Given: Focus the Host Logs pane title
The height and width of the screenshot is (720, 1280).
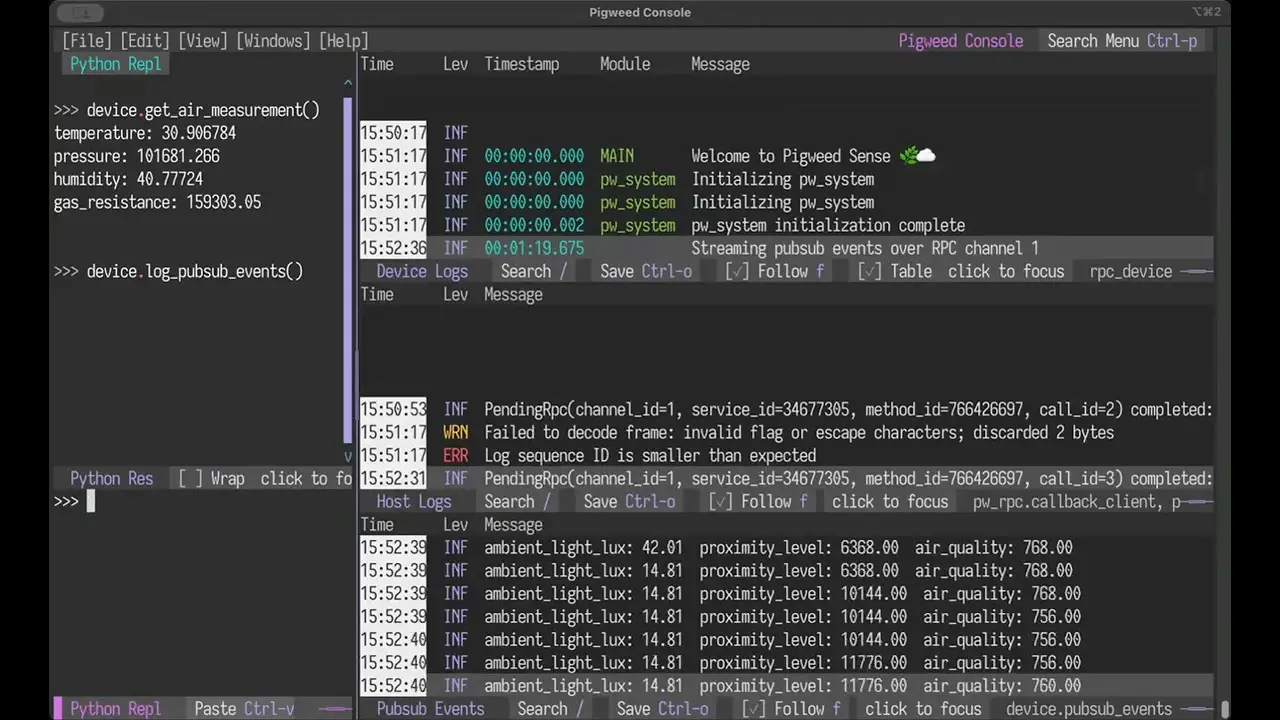Looking at the screenshot, I should [x=414, y=502].
